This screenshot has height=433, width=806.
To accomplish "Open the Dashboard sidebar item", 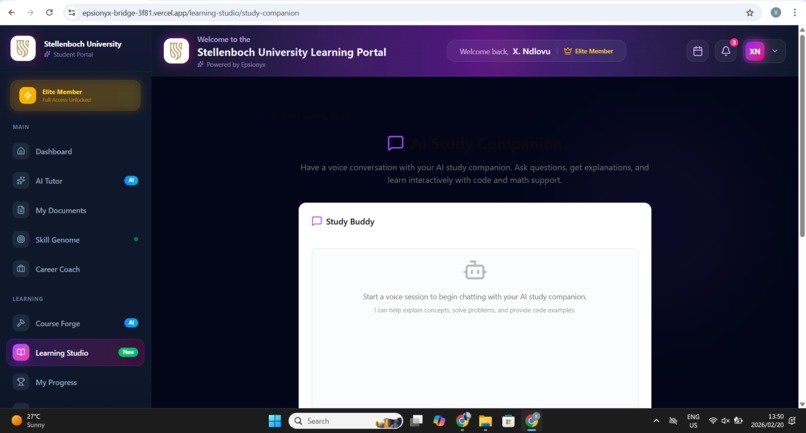I will pos(75,151).
